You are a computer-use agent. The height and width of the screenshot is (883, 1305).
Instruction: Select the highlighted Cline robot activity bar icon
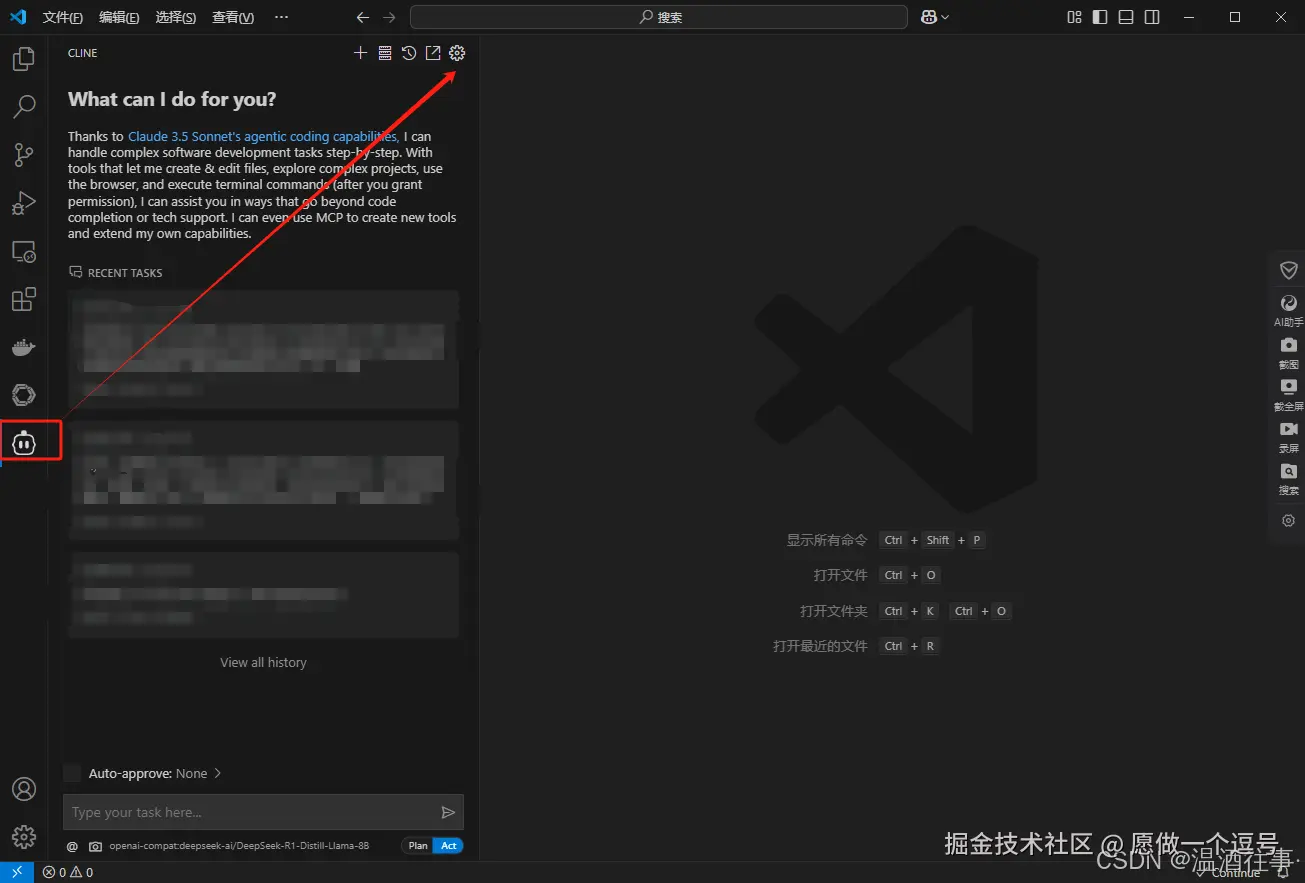[23, 442]
